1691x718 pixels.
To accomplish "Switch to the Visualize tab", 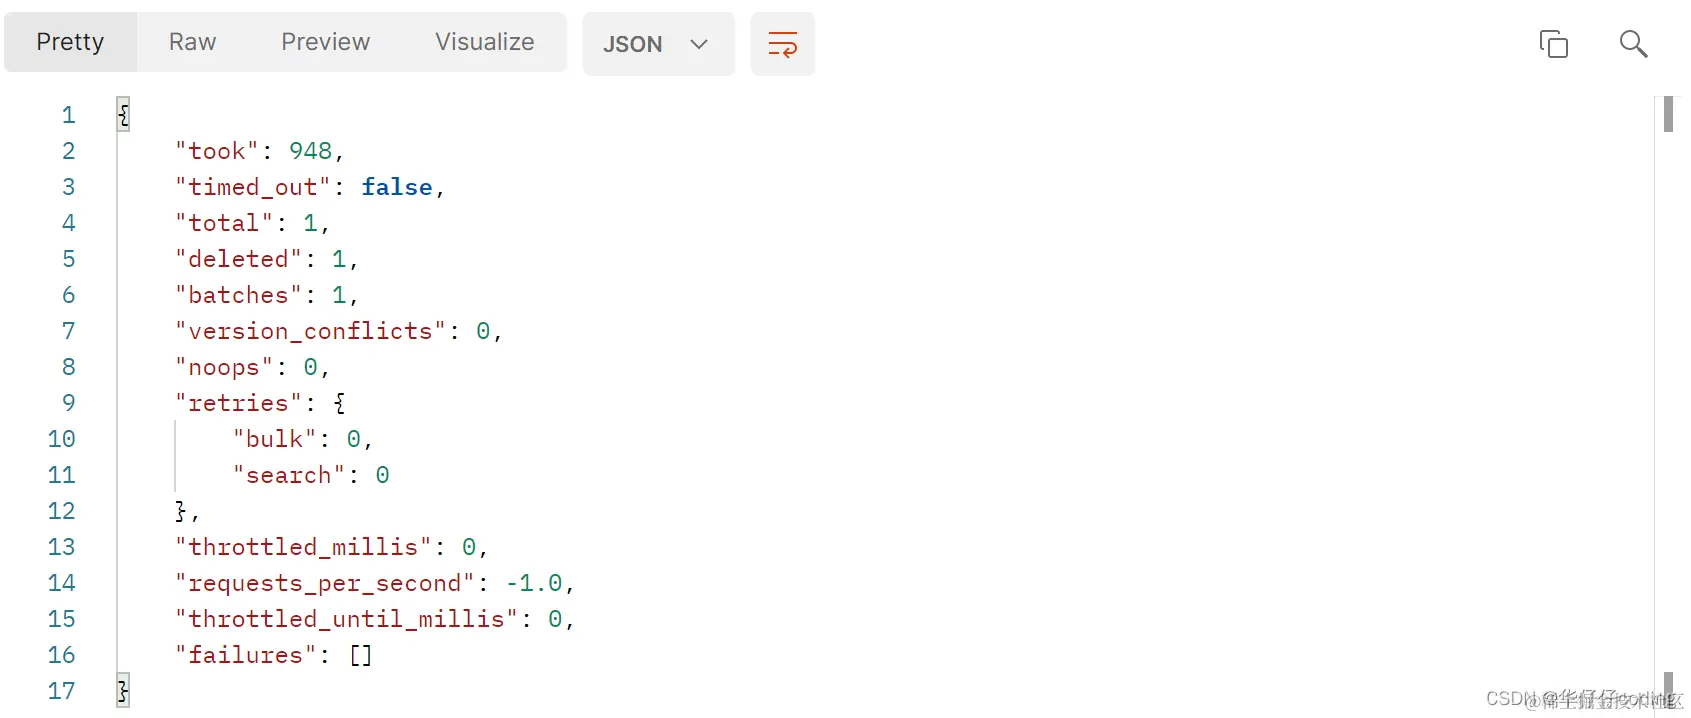I will [484, 42].
